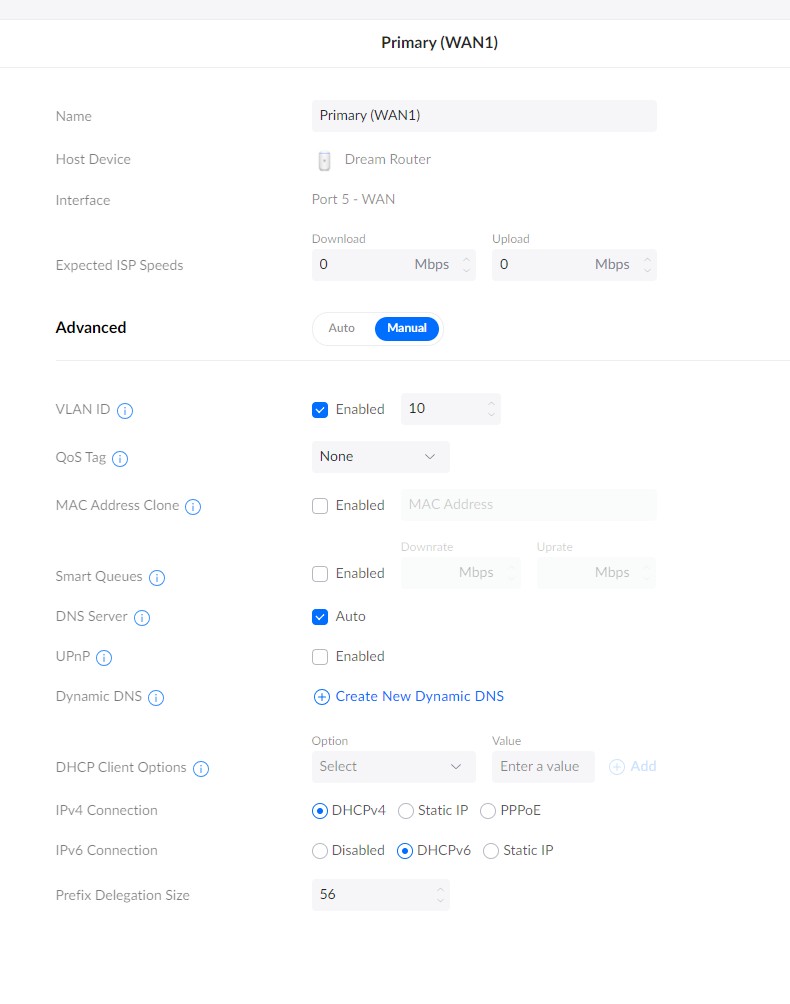This screenshot has height=1004, width=790.
Task: Click the Dream Router device icon
Action: 325,160
